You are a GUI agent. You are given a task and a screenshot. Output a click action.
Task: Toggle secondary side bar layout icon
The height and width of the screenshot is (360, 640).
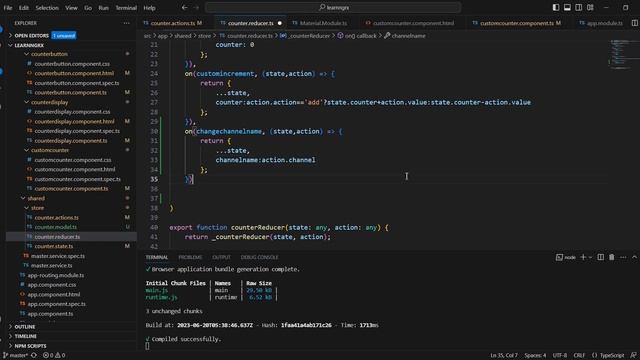tap(579, 7)
